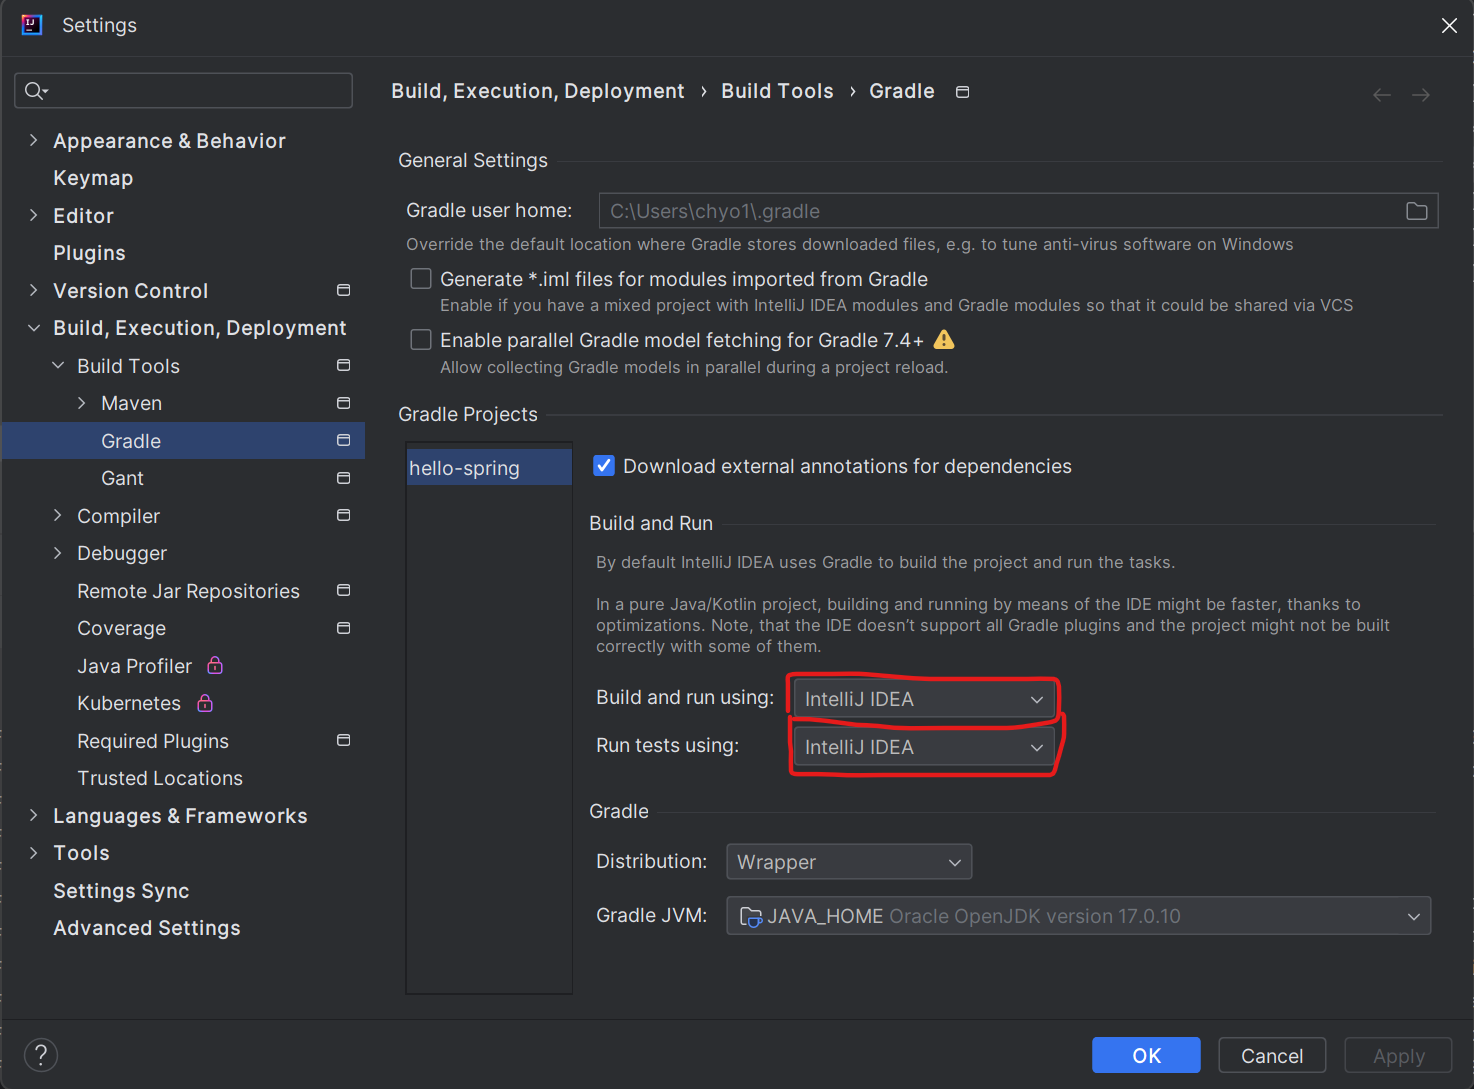
Task: Open the Distribution dropdown
Action: (x=849, y=862)
